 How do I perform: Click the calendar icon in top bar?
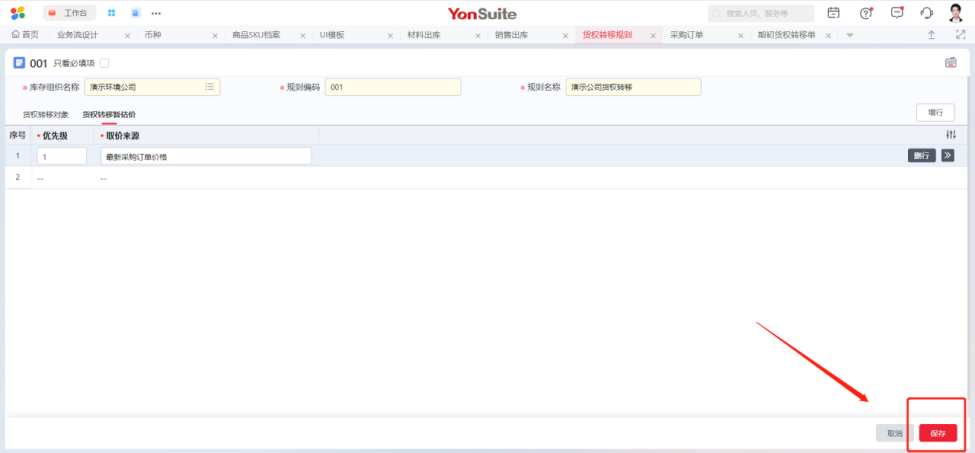834,13
